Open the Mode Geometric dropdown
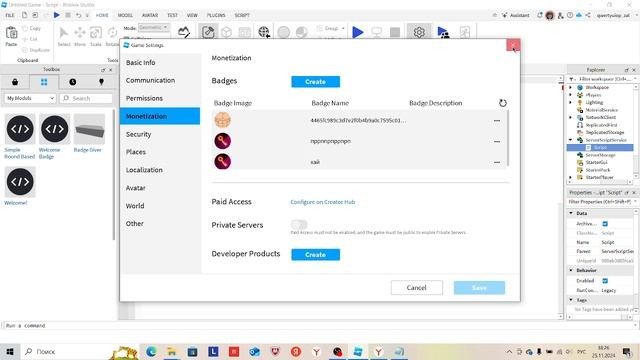The image size is (640, 360). tap(153, 27)
